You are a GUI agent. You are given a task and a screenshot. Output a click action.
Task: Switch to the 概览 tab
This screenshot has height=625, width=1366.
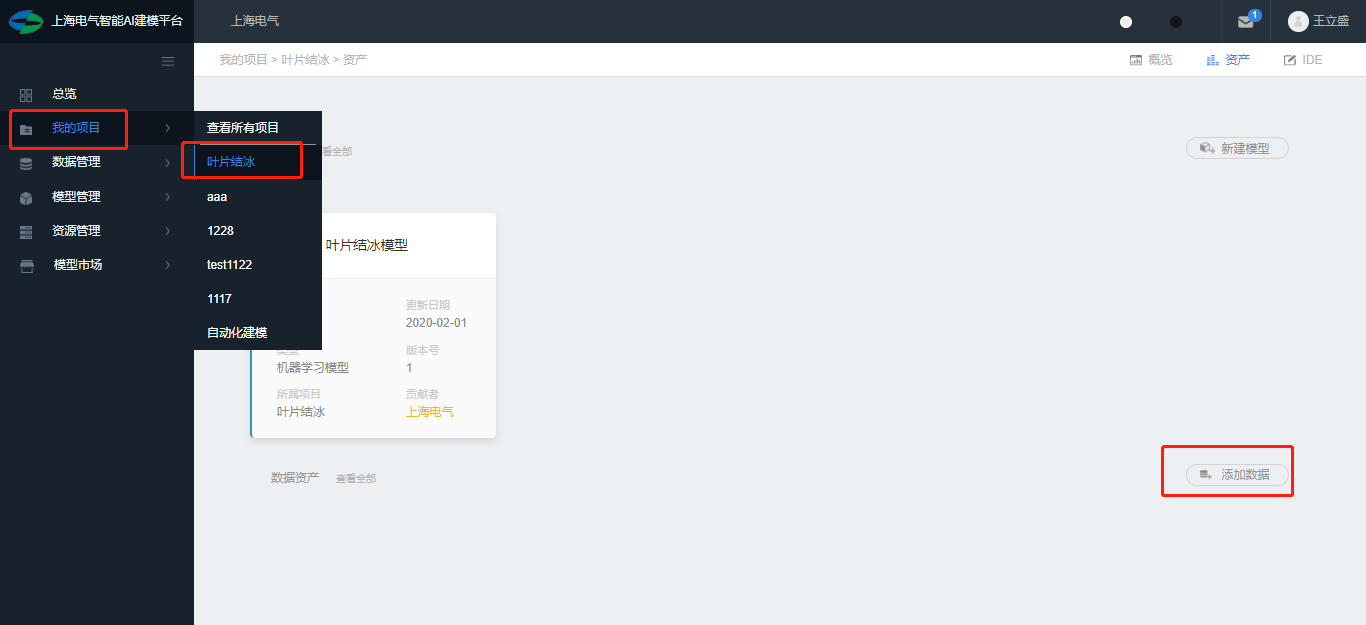point(1151,60)
